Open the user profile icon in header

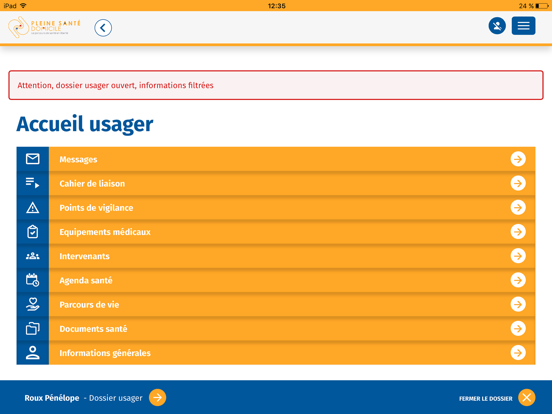pyautogui.click(x=497, y=26)
